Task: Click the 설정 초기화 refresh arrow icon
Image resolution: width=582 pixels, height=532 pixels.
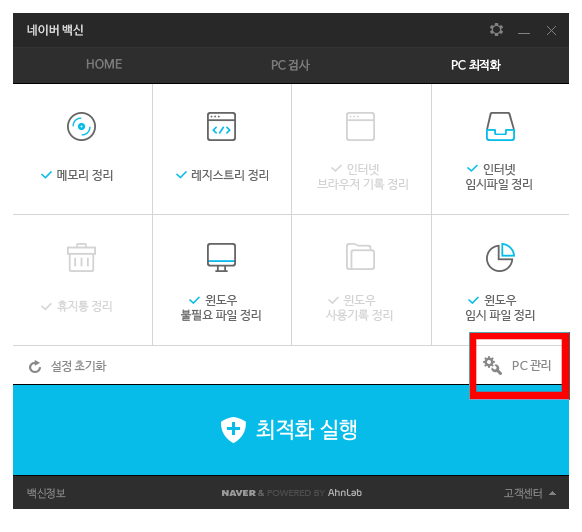Action: tap(35, 366)
